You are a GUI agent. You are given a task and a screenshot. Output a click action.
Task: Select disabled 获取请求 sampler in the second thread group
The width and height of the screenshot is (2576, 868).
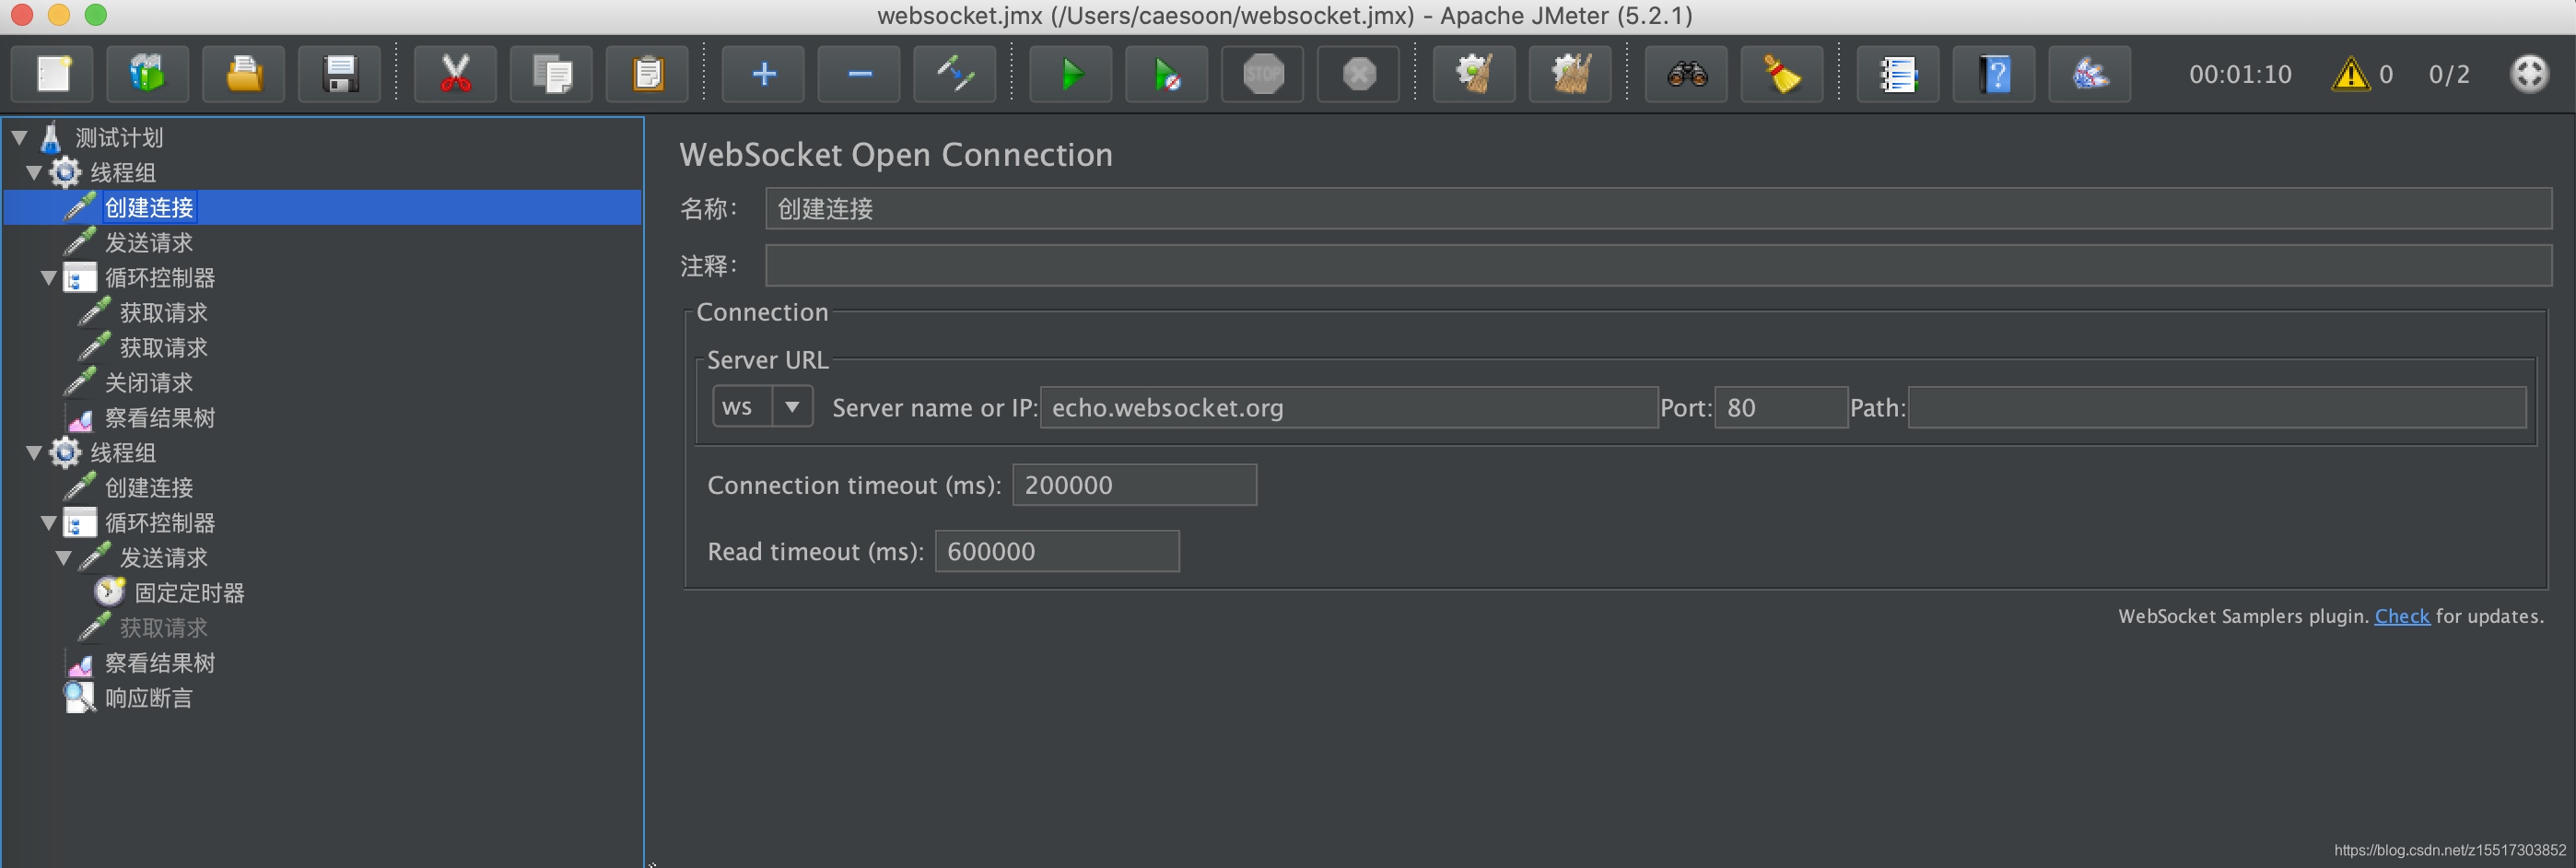pyautogui.click(x=163, y=628)
